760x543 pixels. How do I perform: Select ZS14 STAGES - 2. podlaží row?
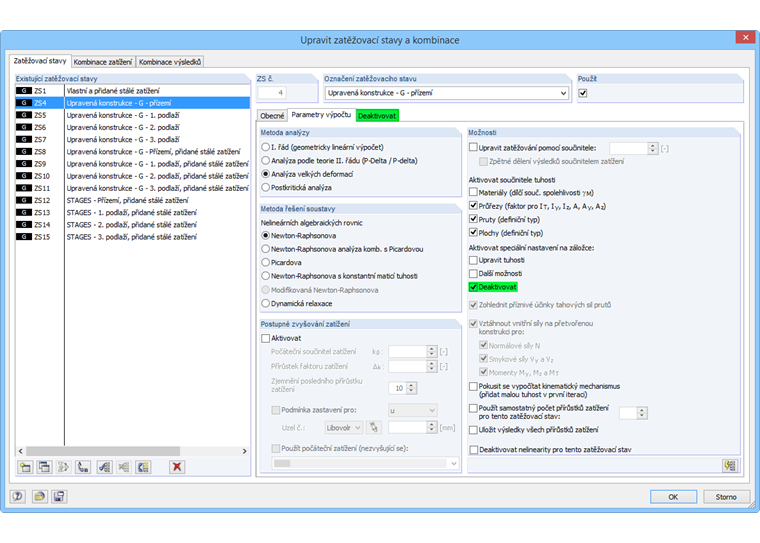(x=133, y=224)
